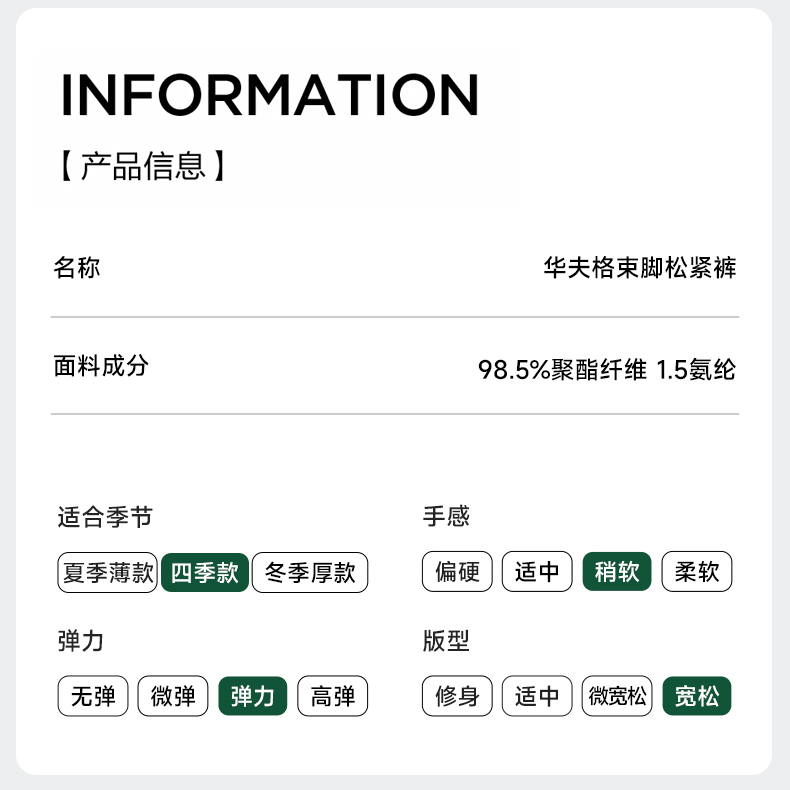Pick the 高弹 elasticity option
This screenshot has width=790, height=790.
tap(333, 696)
